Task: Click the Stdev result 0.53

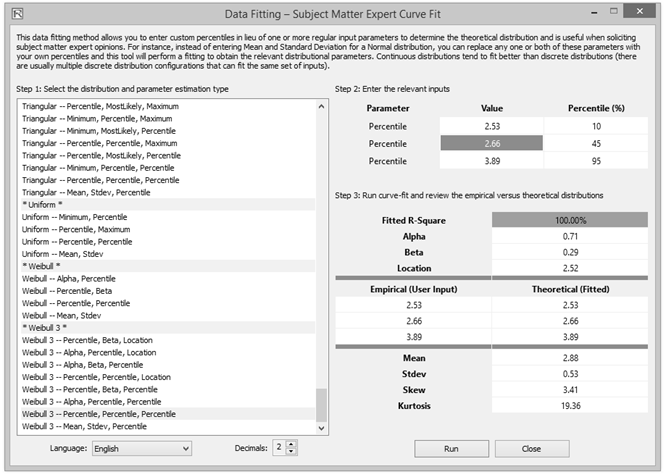Action: point(570,374)
